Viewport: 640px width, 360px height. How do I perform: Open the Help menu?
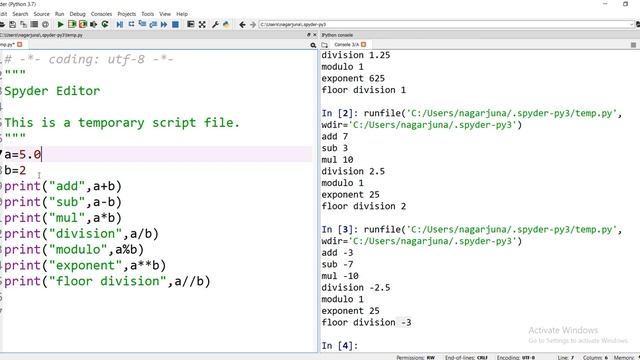[182, 14]
